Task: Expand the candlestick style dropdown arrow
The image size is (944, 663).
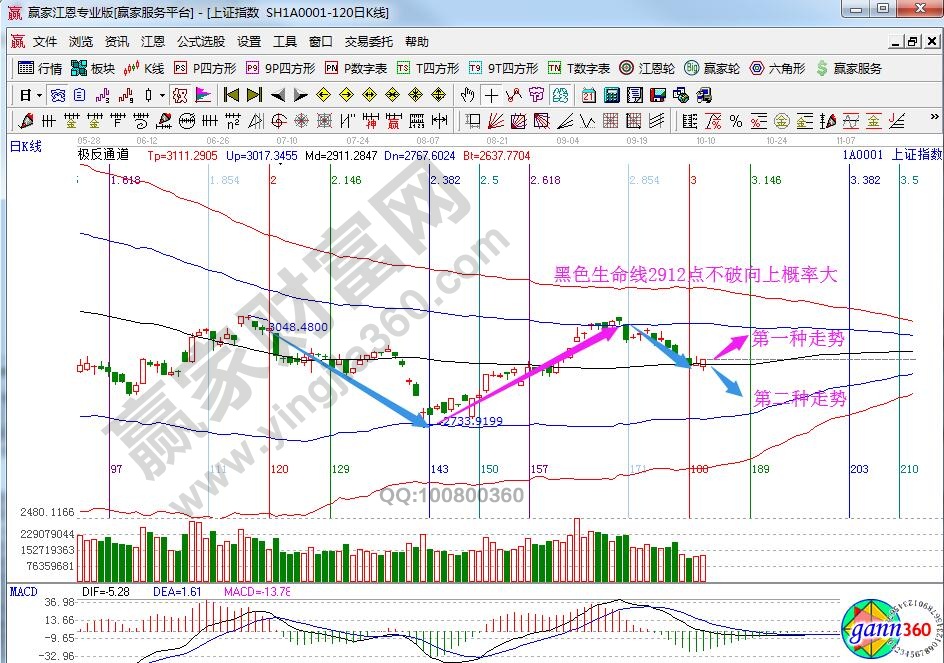Action: tap(163, 95)
